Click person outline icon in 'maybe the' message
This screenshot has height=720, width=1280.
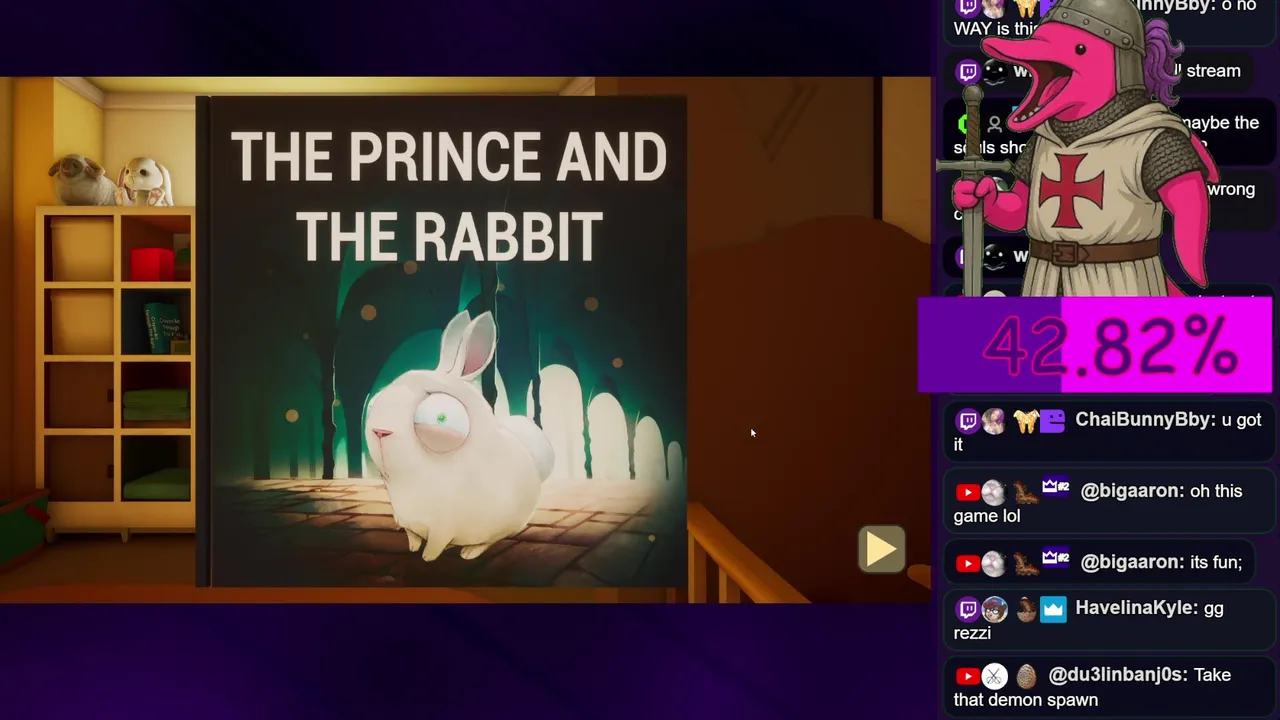(995, 125)
